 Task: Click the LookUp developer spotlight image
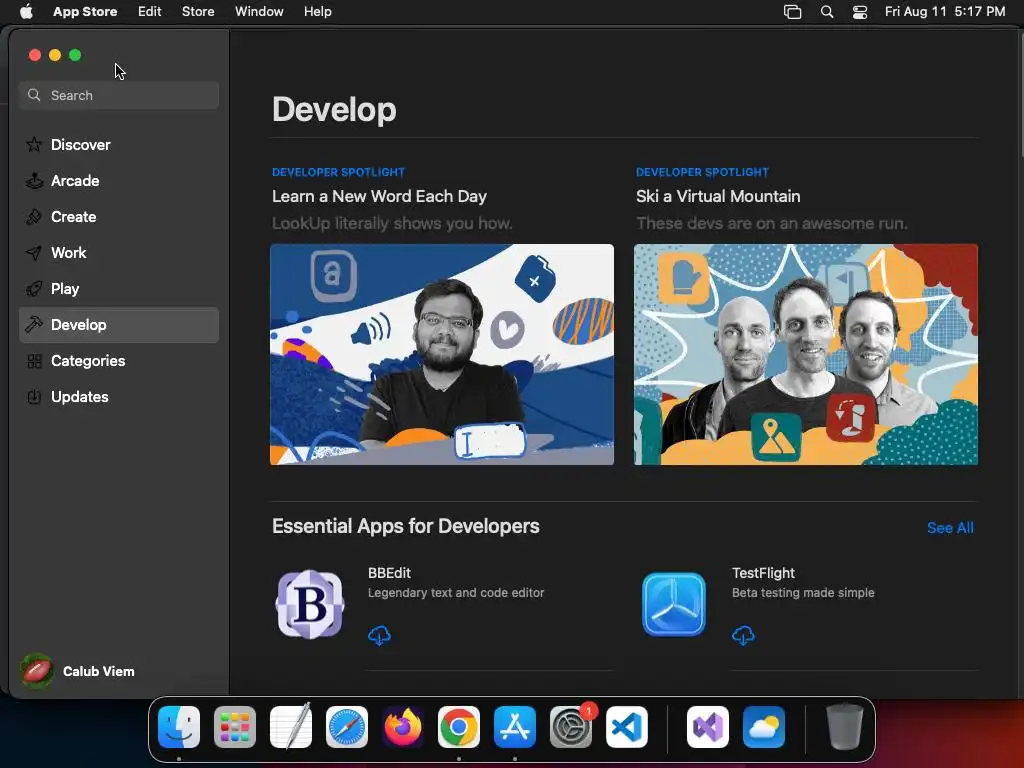[x=442, y=355]
